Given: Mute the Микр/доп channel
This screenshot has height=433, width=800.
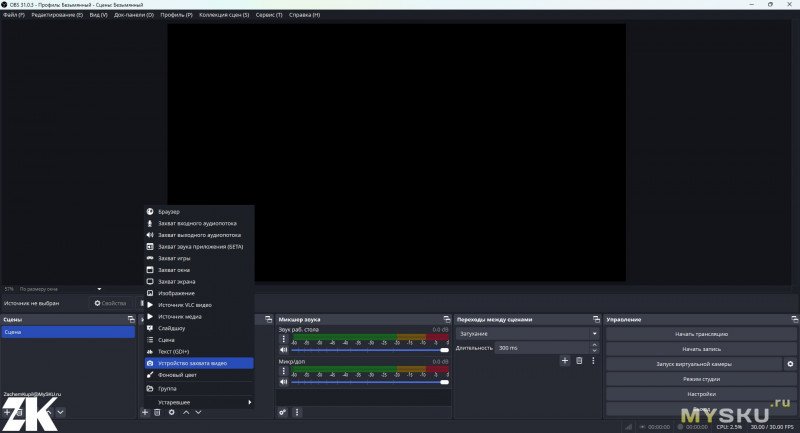Looking at the screenshot, I should pyautogui.click(x=284, y=382).
